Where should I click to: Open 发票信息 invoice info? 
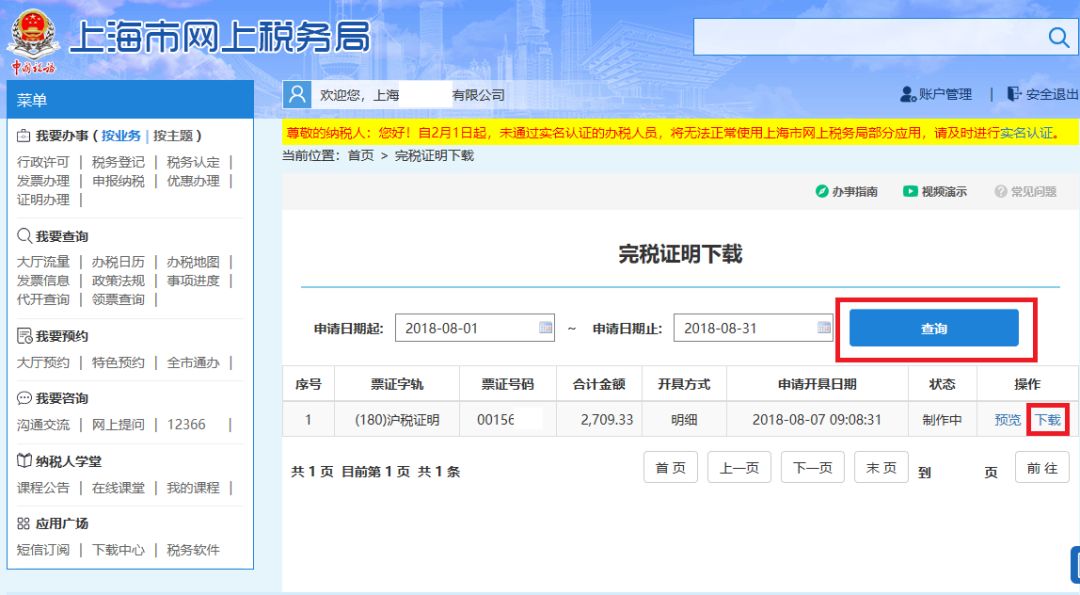coord(43,280)
